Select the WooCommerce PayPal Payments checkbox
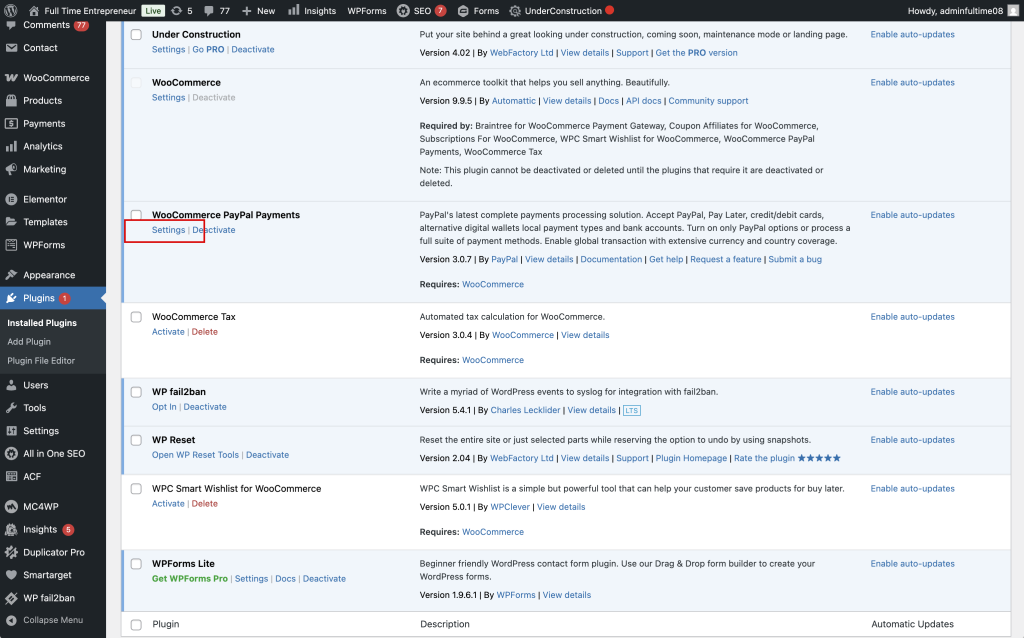 [x=136, y=214]
